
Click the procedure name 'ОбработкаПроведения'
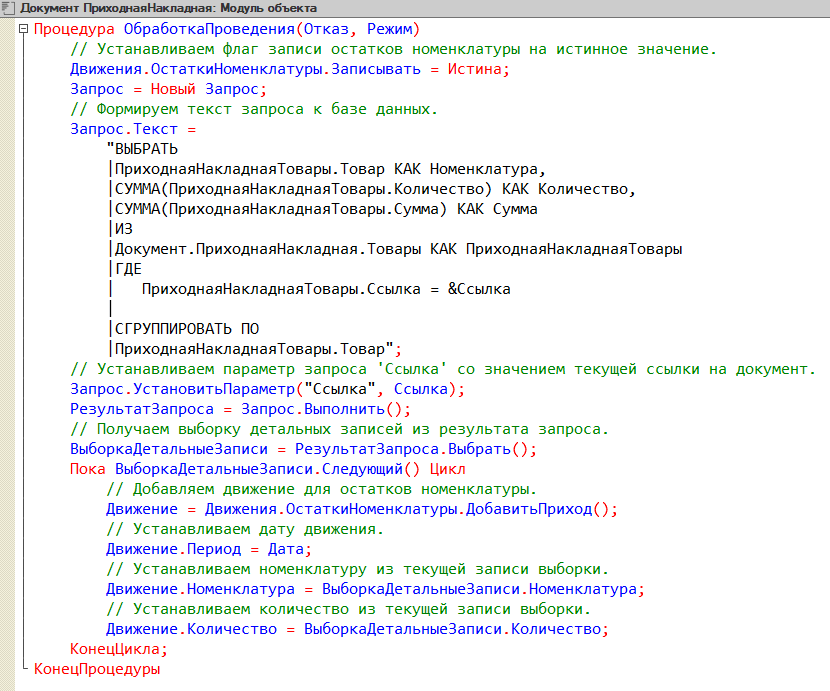coord(209,29)
